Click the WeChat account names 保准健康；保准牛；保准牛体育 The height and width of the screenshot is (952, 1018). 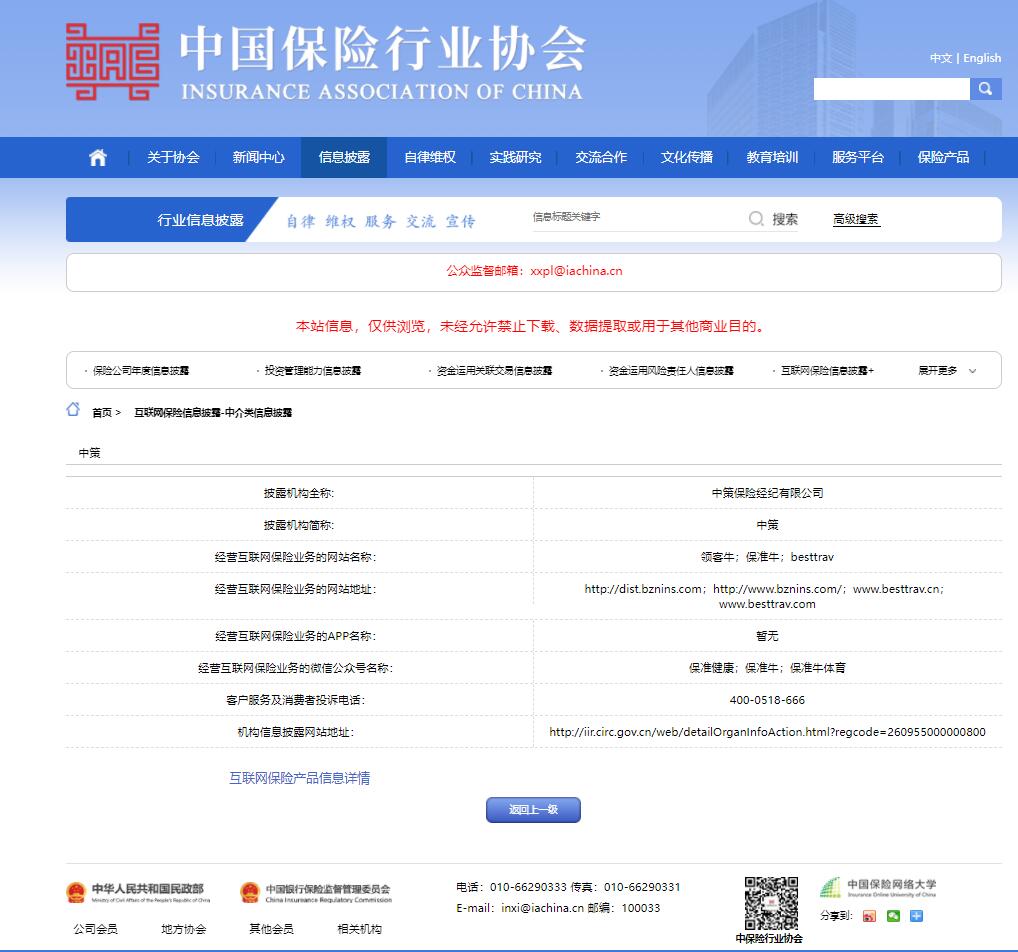click(x=767, y=668)
